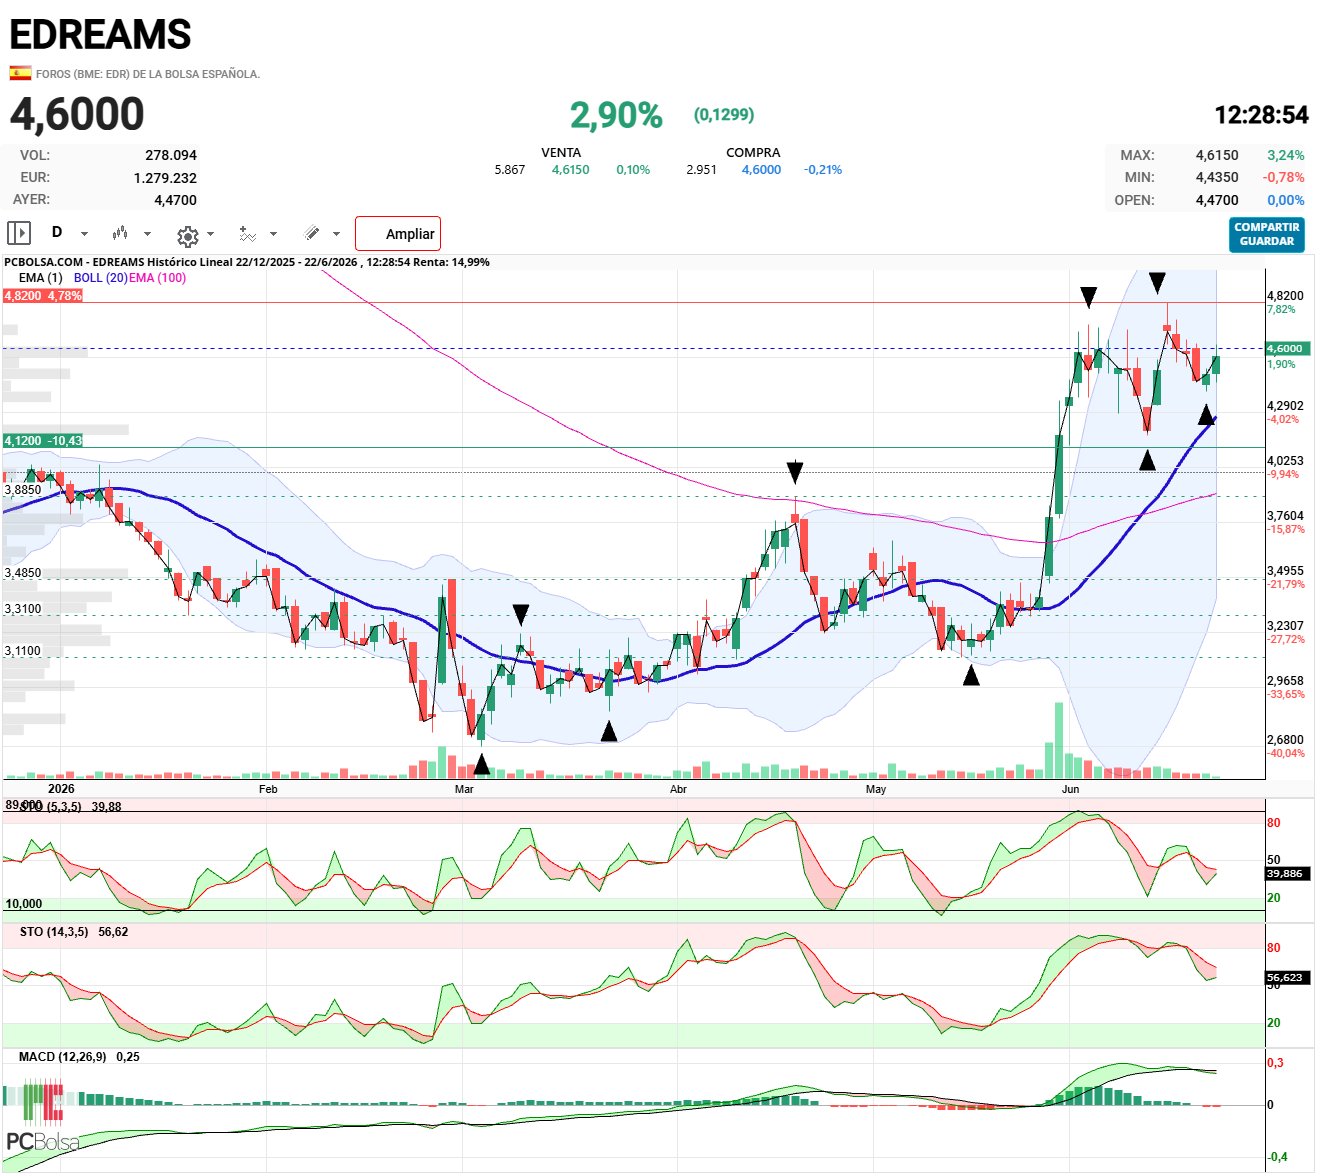Click the EUR value 1.279.232
The image size is (1317, 1173).
[165, 178]
